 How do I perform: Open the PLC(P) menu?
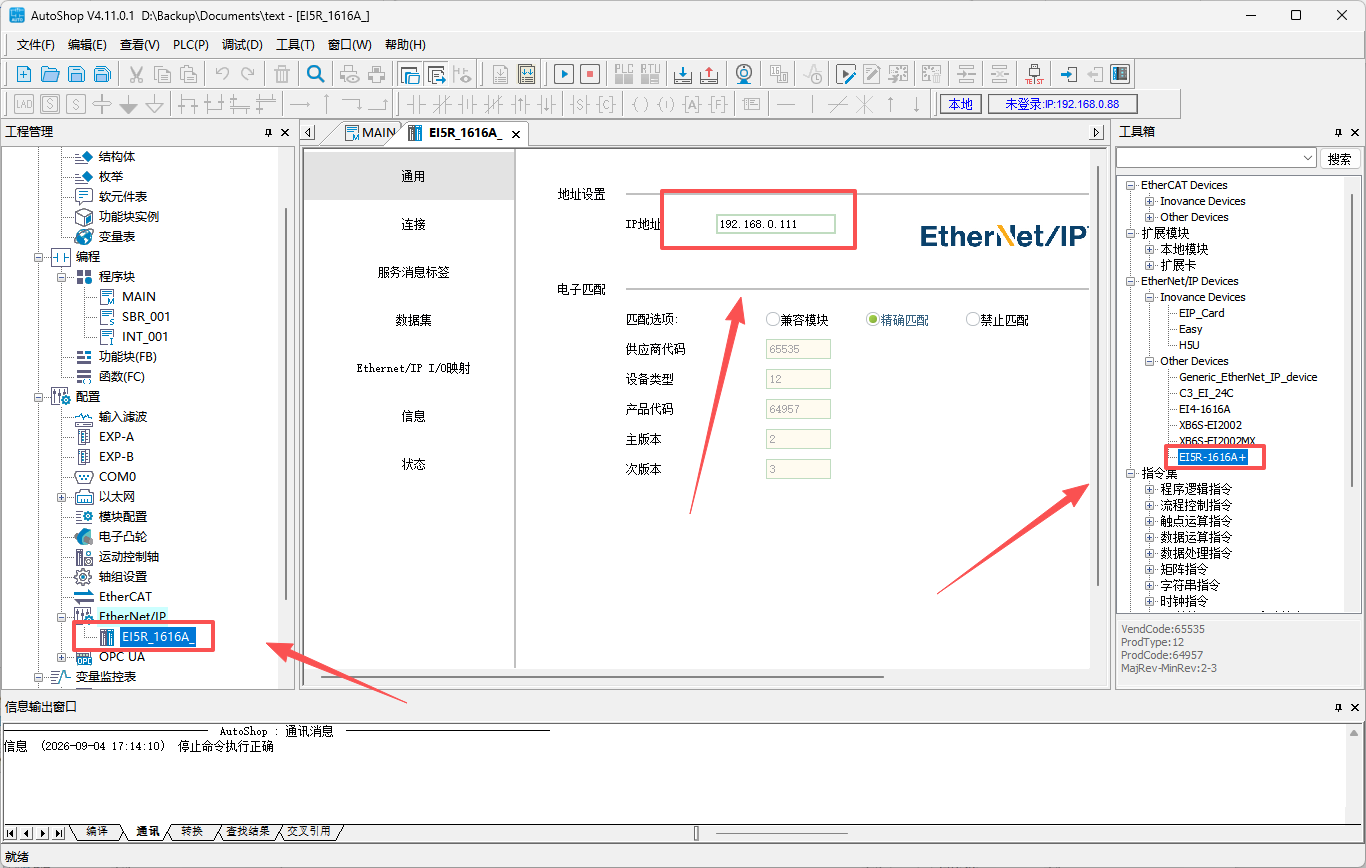click(x=191, y=45)
